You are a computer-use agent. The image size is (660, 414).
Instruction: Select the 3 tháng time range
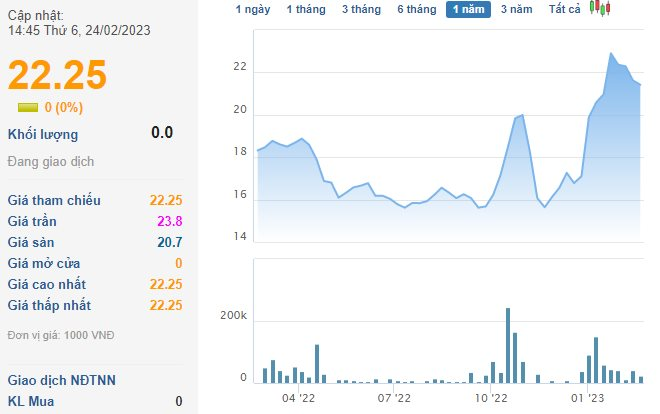[361, 9]
